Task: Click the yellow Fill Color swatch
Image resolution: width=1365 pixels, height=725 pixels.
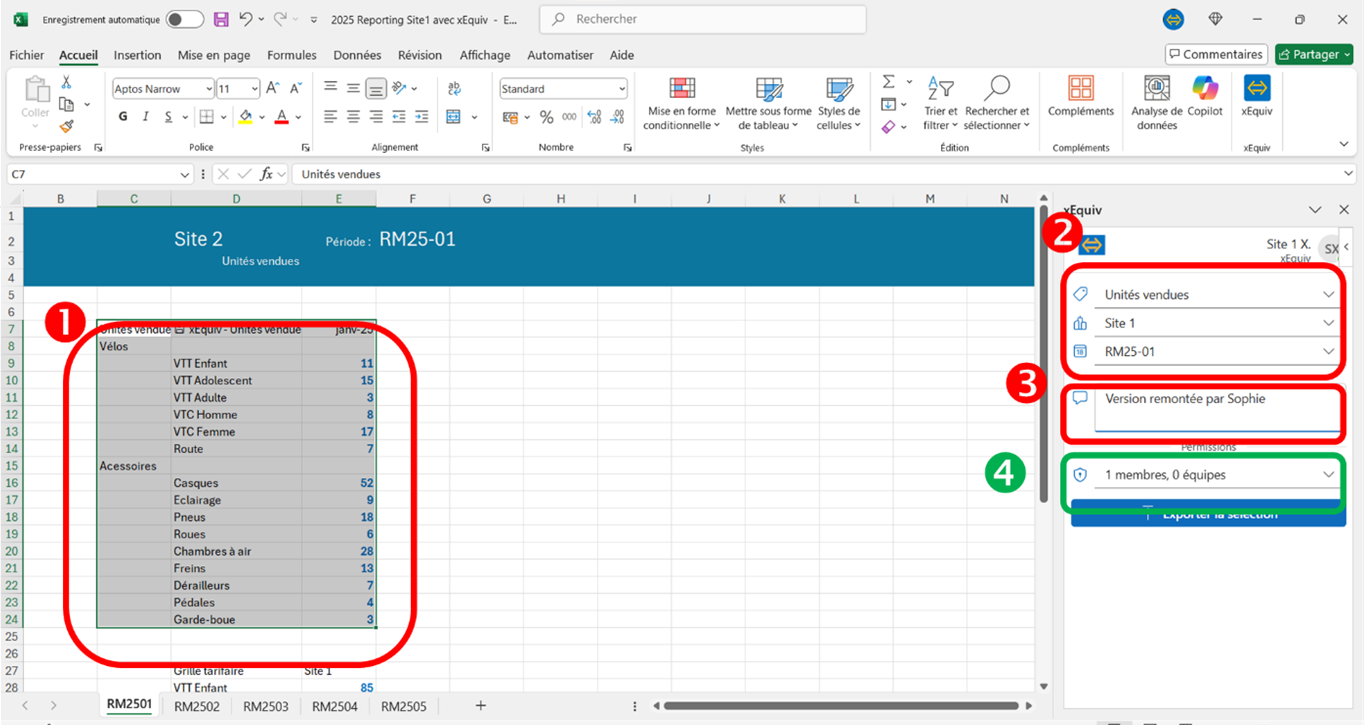Action: click(246, 117)
